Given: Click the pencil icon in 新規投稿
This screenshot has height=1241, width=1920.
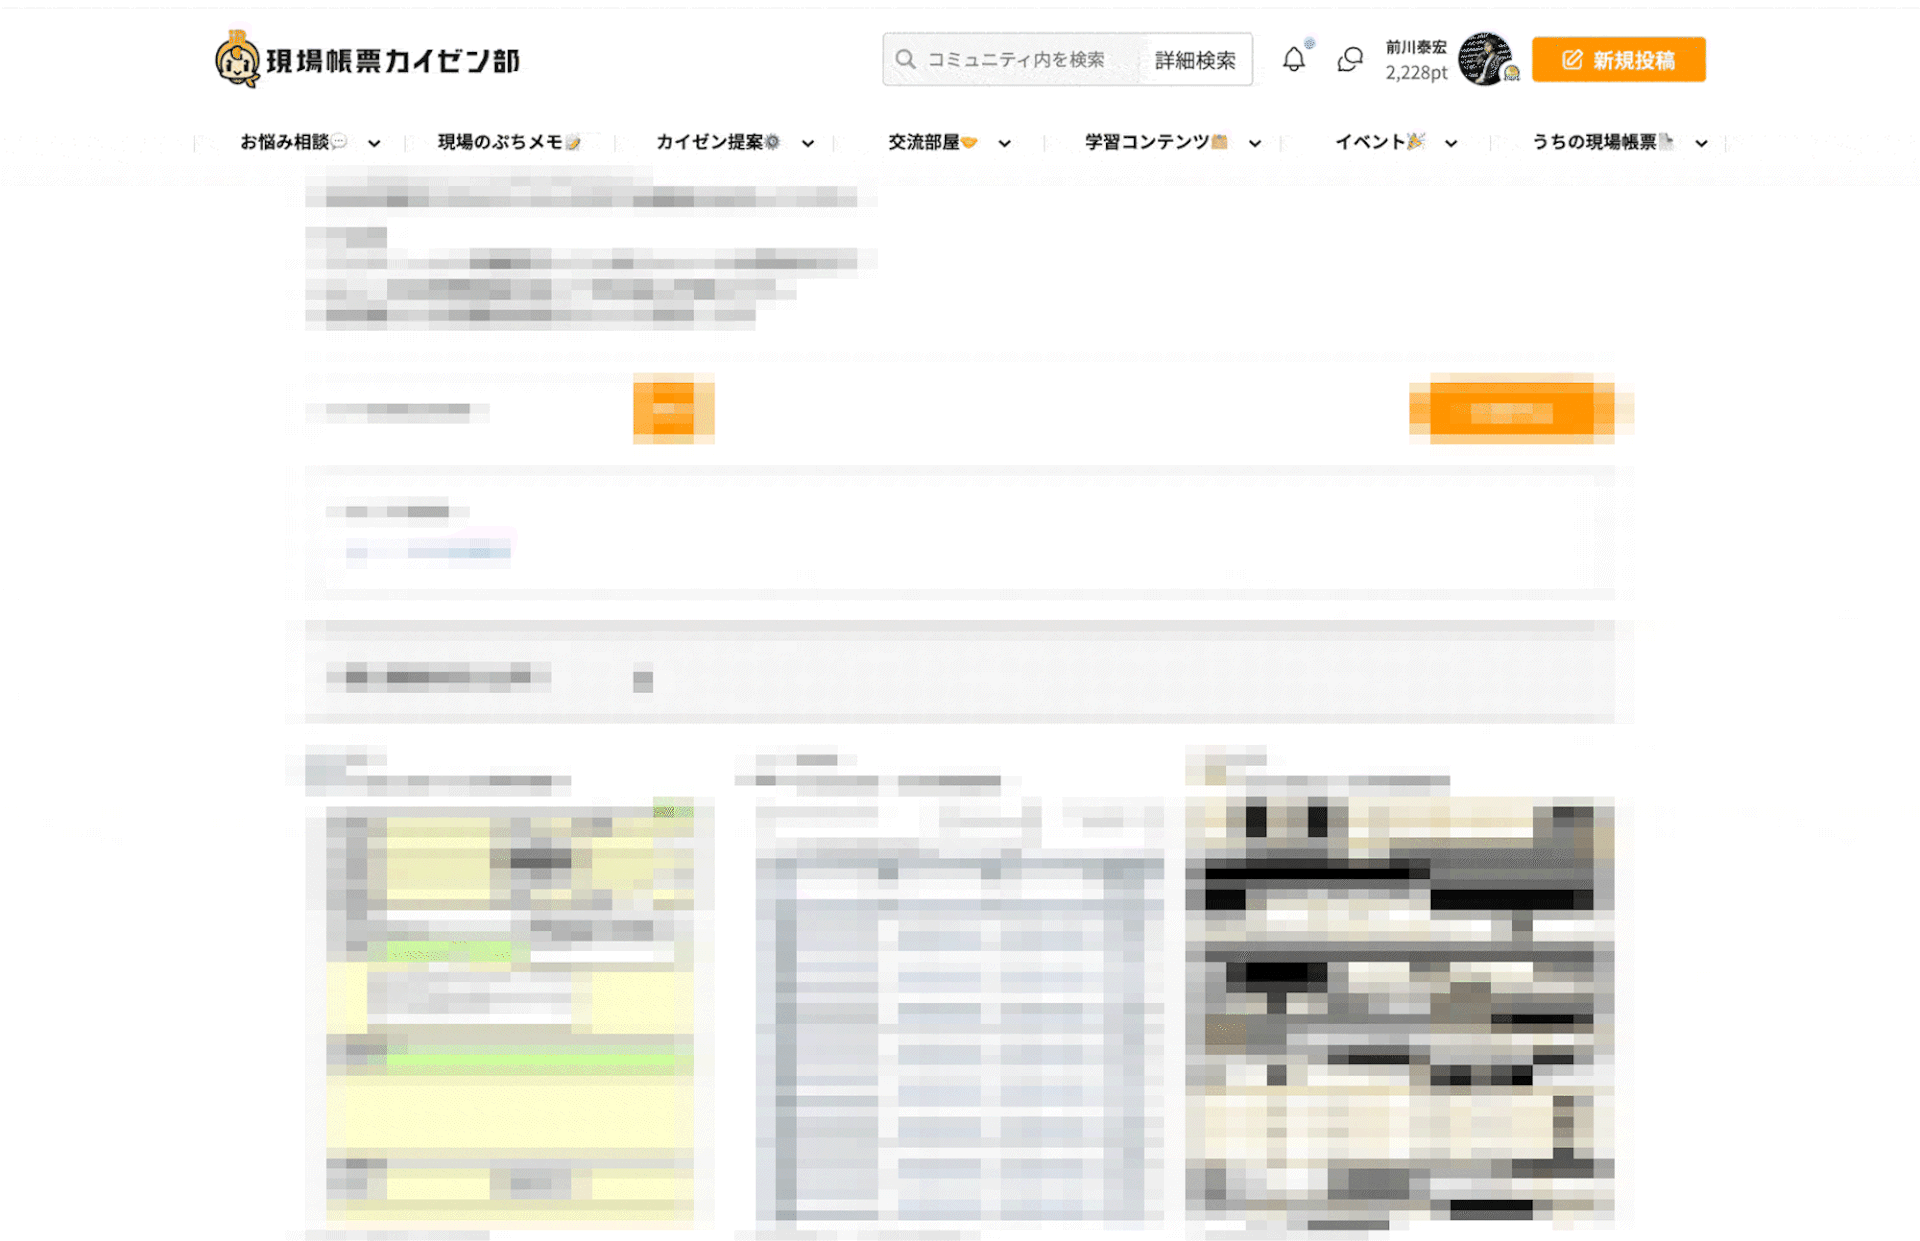Looking at the screenshot, I should point(1572,60).
